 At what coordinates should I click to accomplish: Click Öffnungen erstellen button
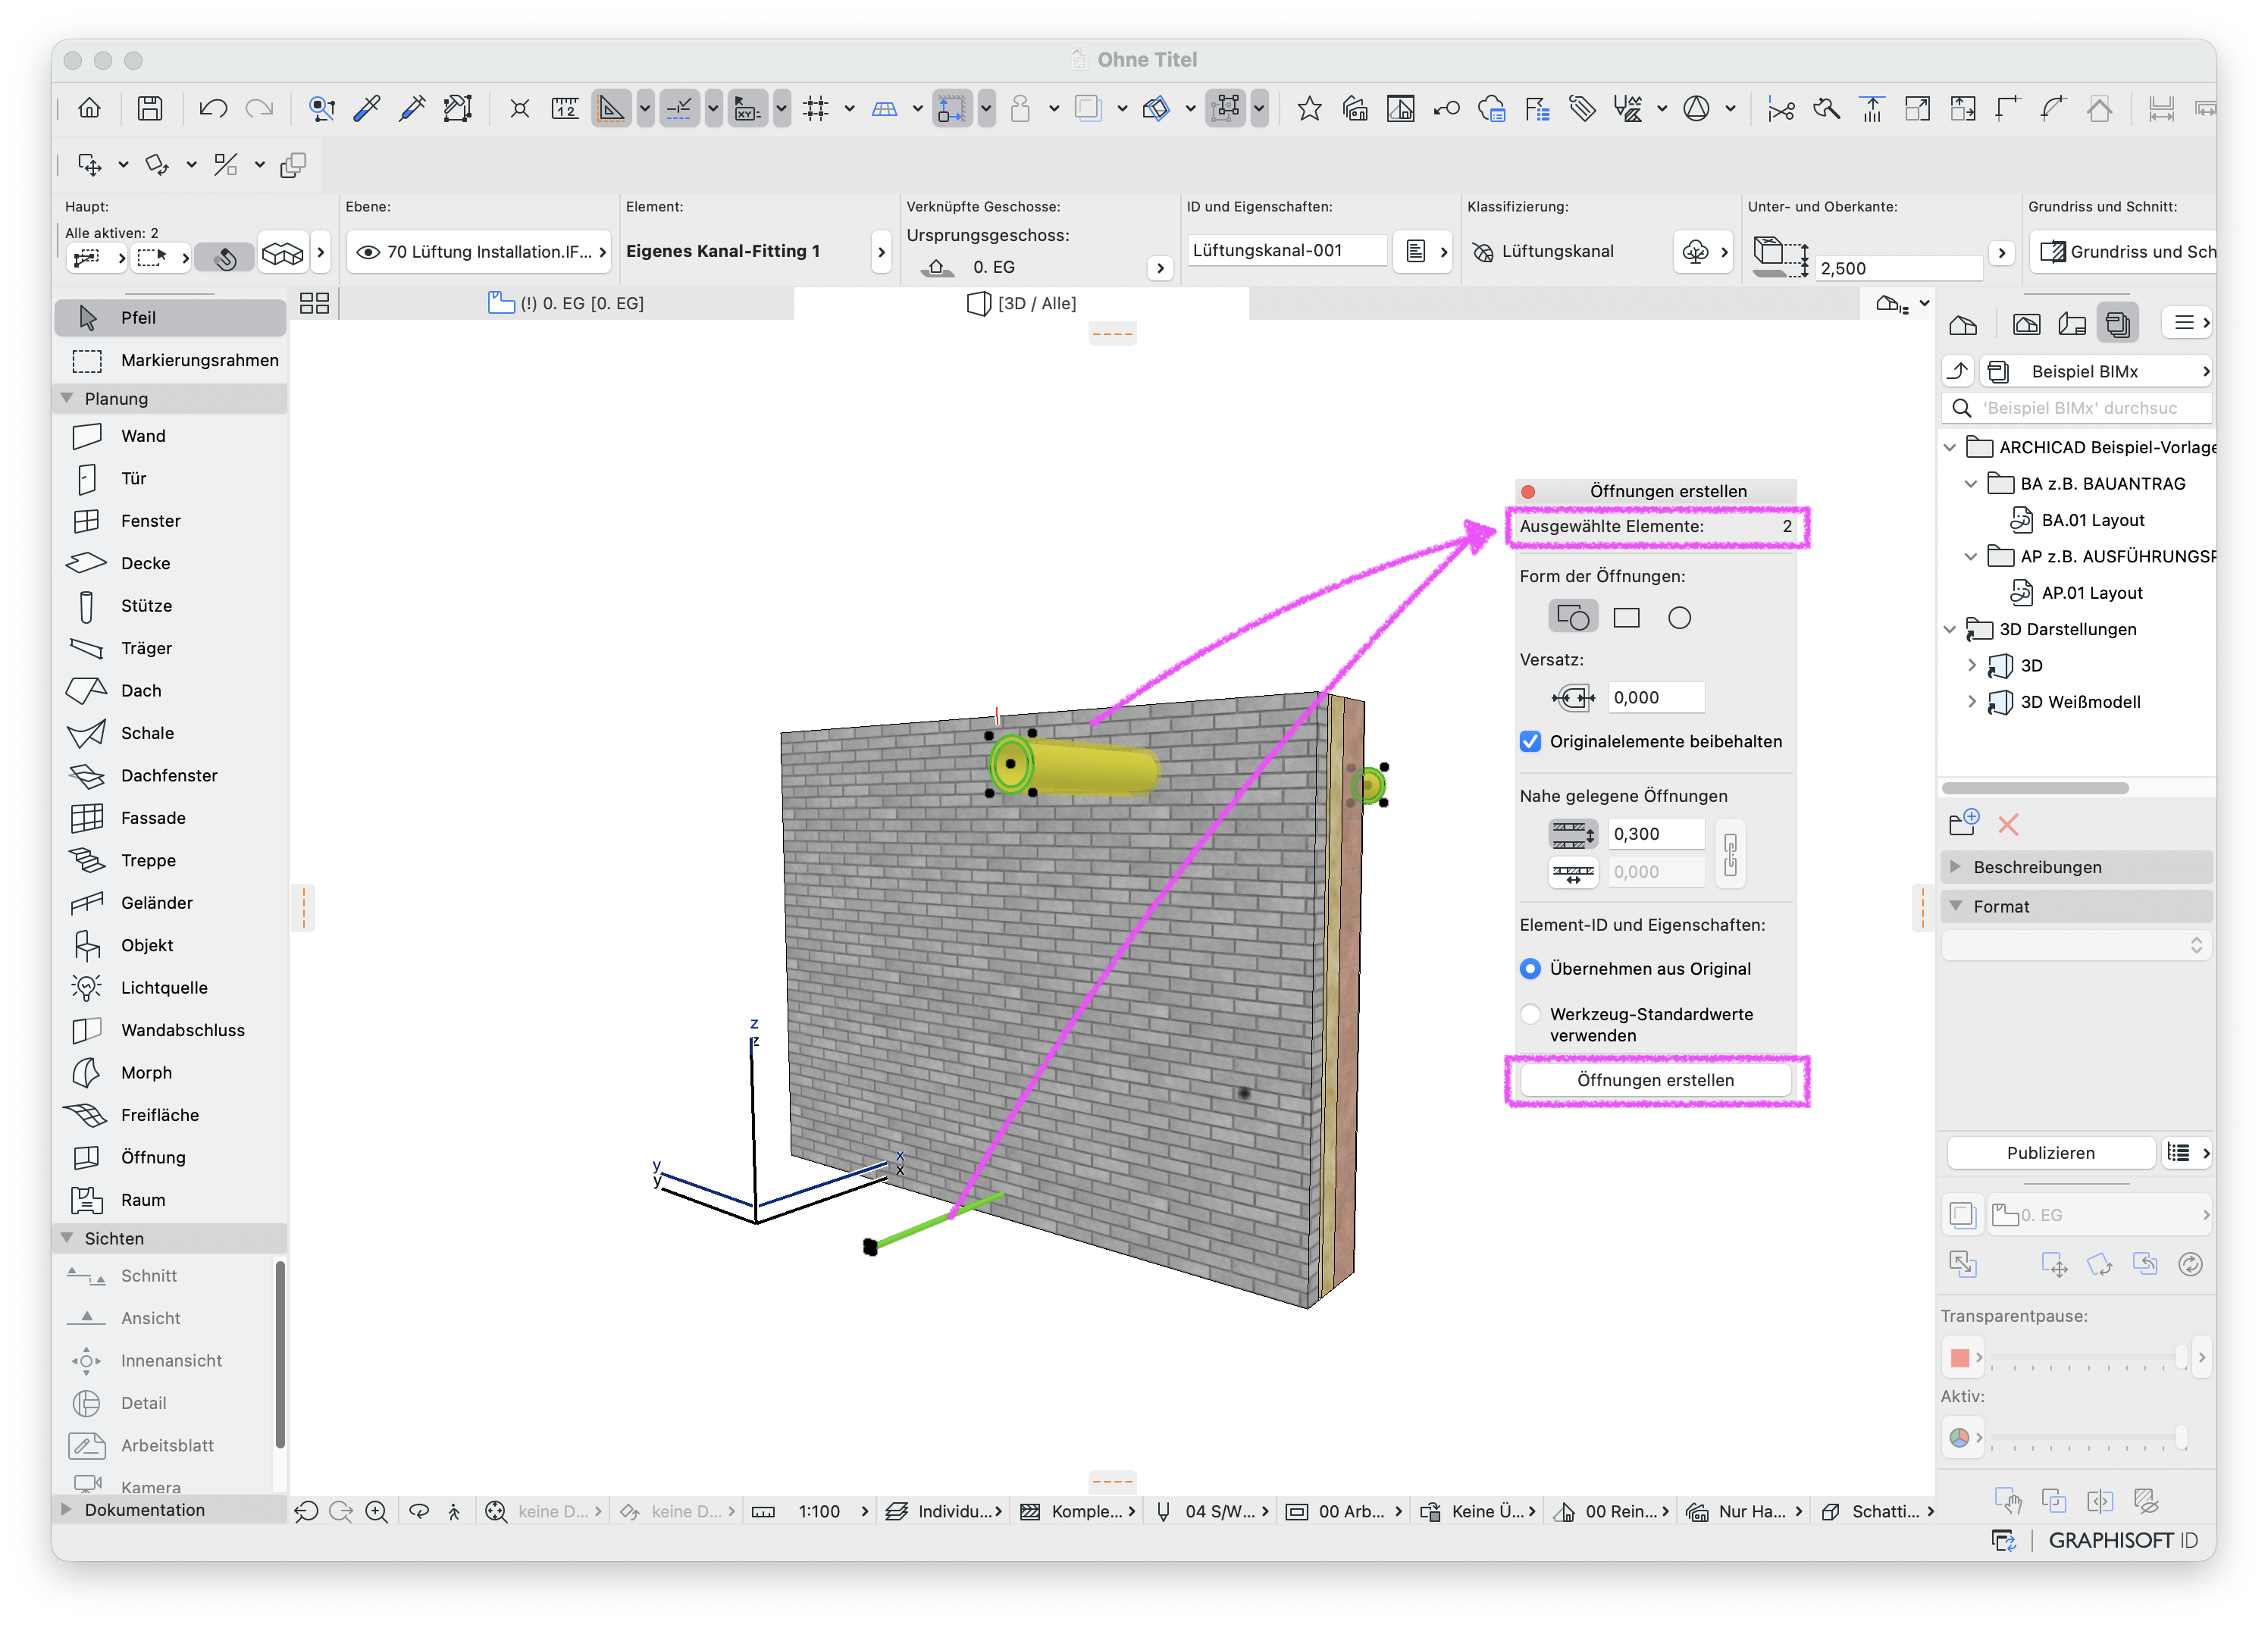[1656, 1080]
